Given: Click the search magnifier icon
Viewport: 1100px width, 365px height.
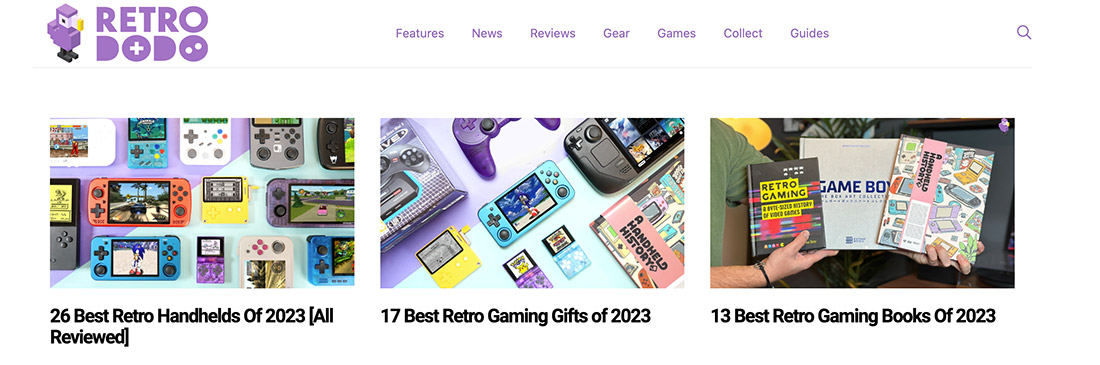Looking at the screenshot, I should coord(1024,32).
